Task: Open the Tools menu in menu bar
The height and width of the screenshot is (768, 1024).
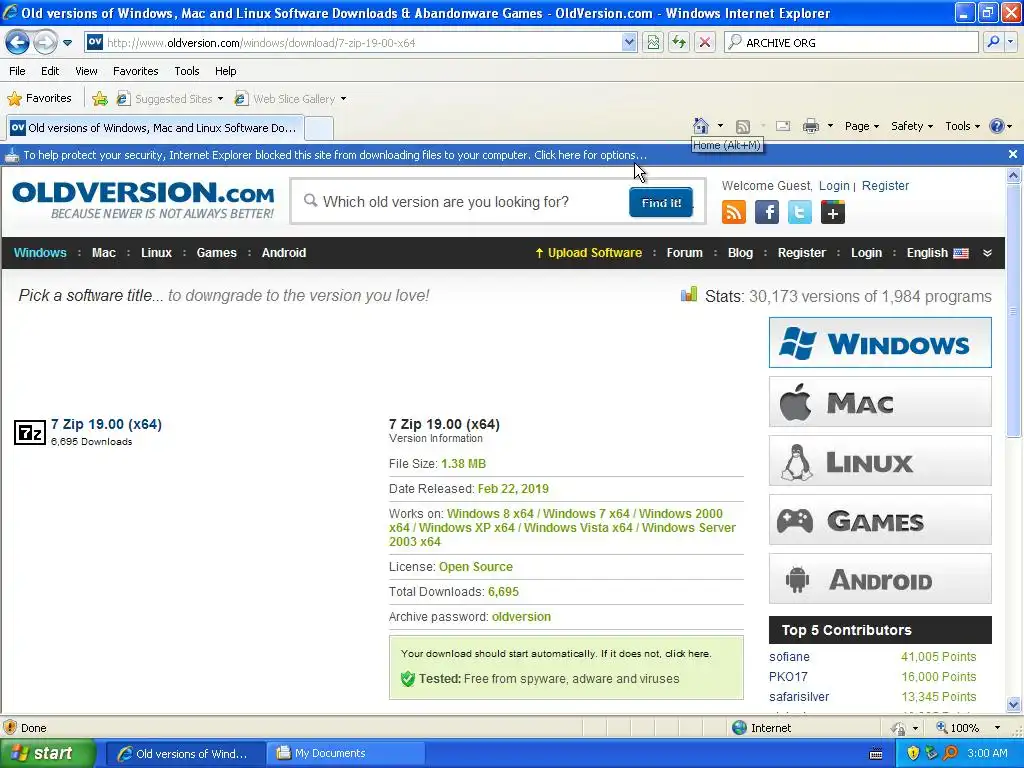Action: [x=187, y=71]
